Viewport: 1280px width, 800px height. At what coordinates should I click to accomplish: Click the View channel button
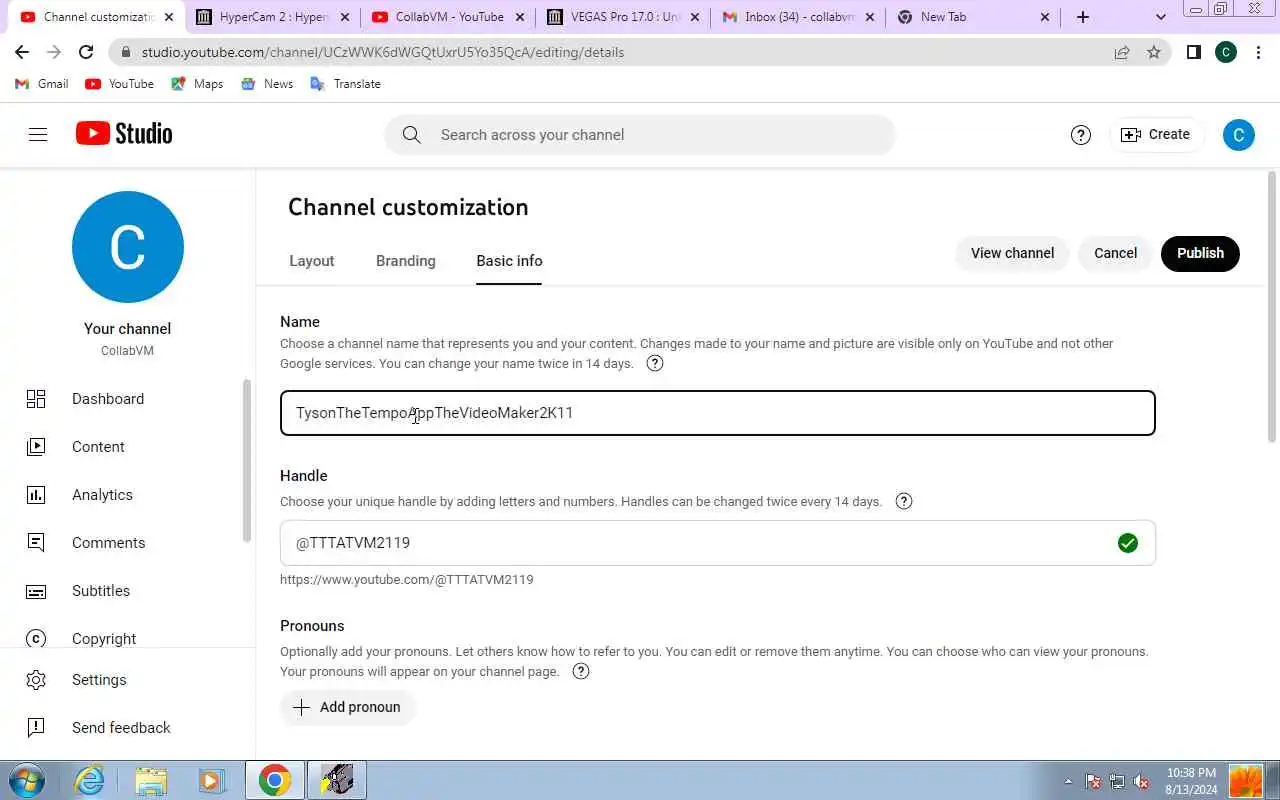[x=1012, y=253]
